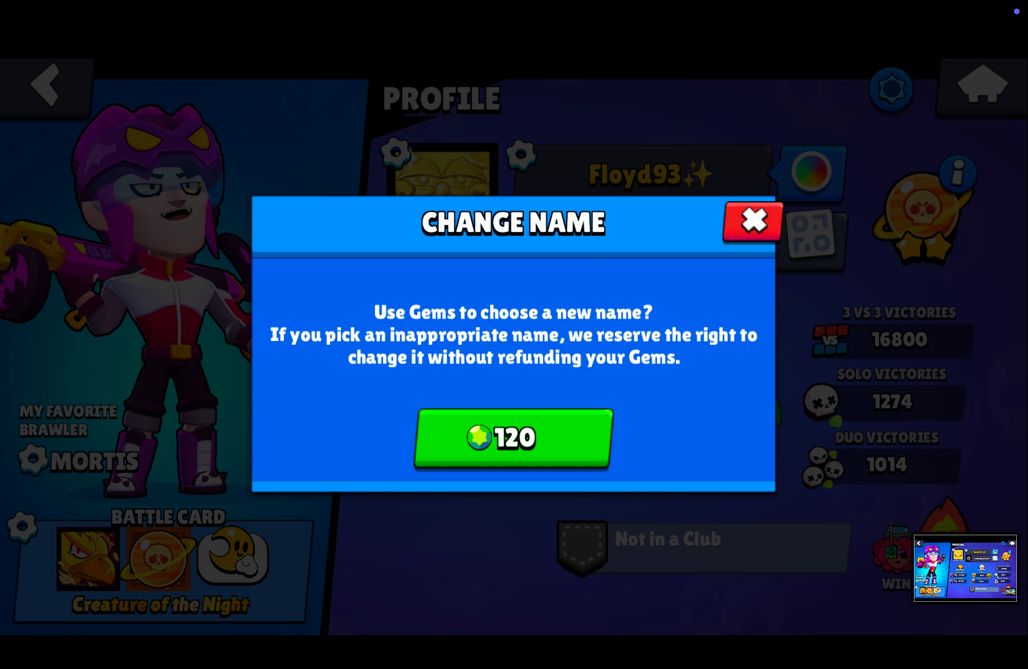Select the moon emoji battle card pin
Viewport: 1028px width, 669px height.
pos(233,556)
